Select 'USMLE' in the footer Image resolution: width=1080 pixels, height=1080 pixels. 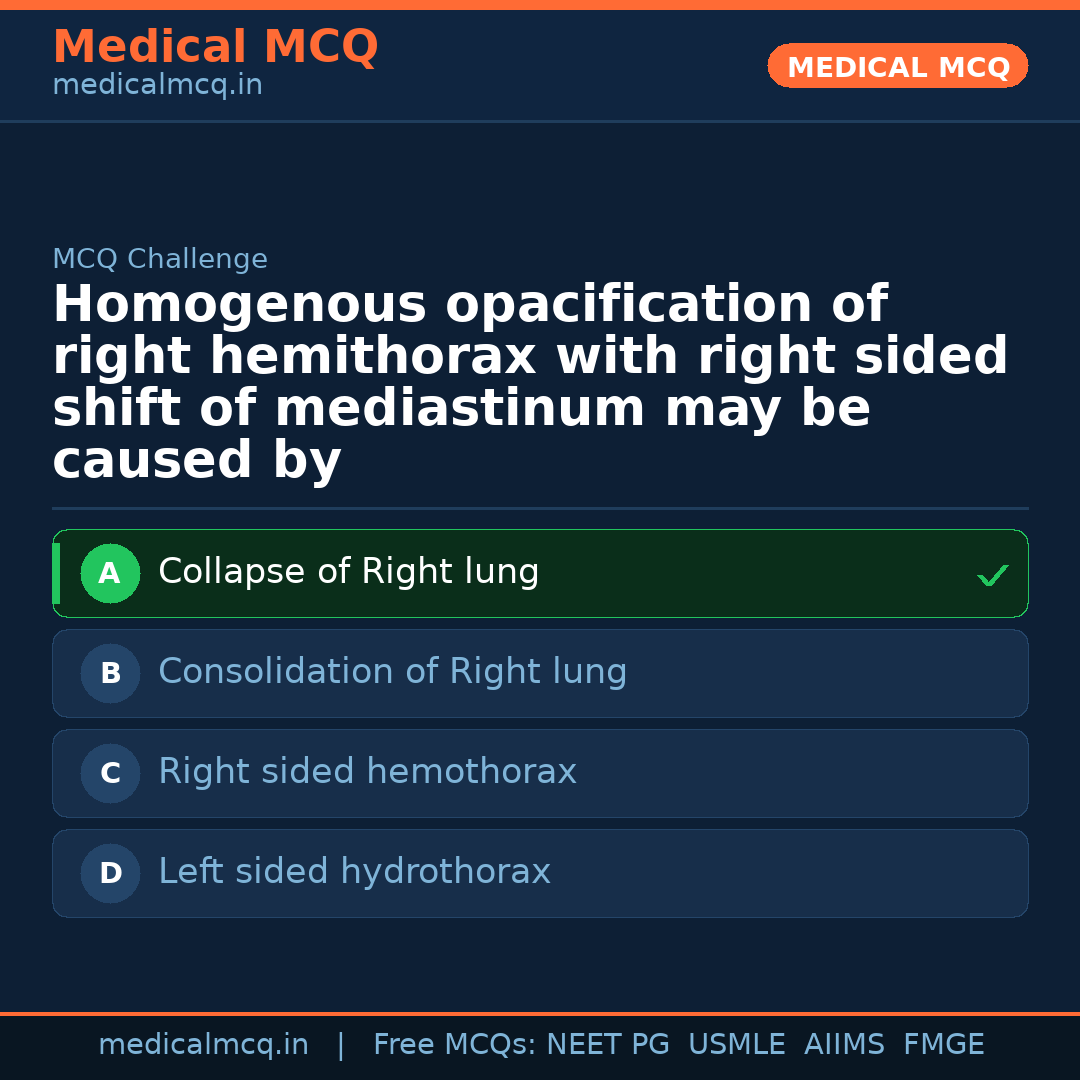tap(736, 1045)
